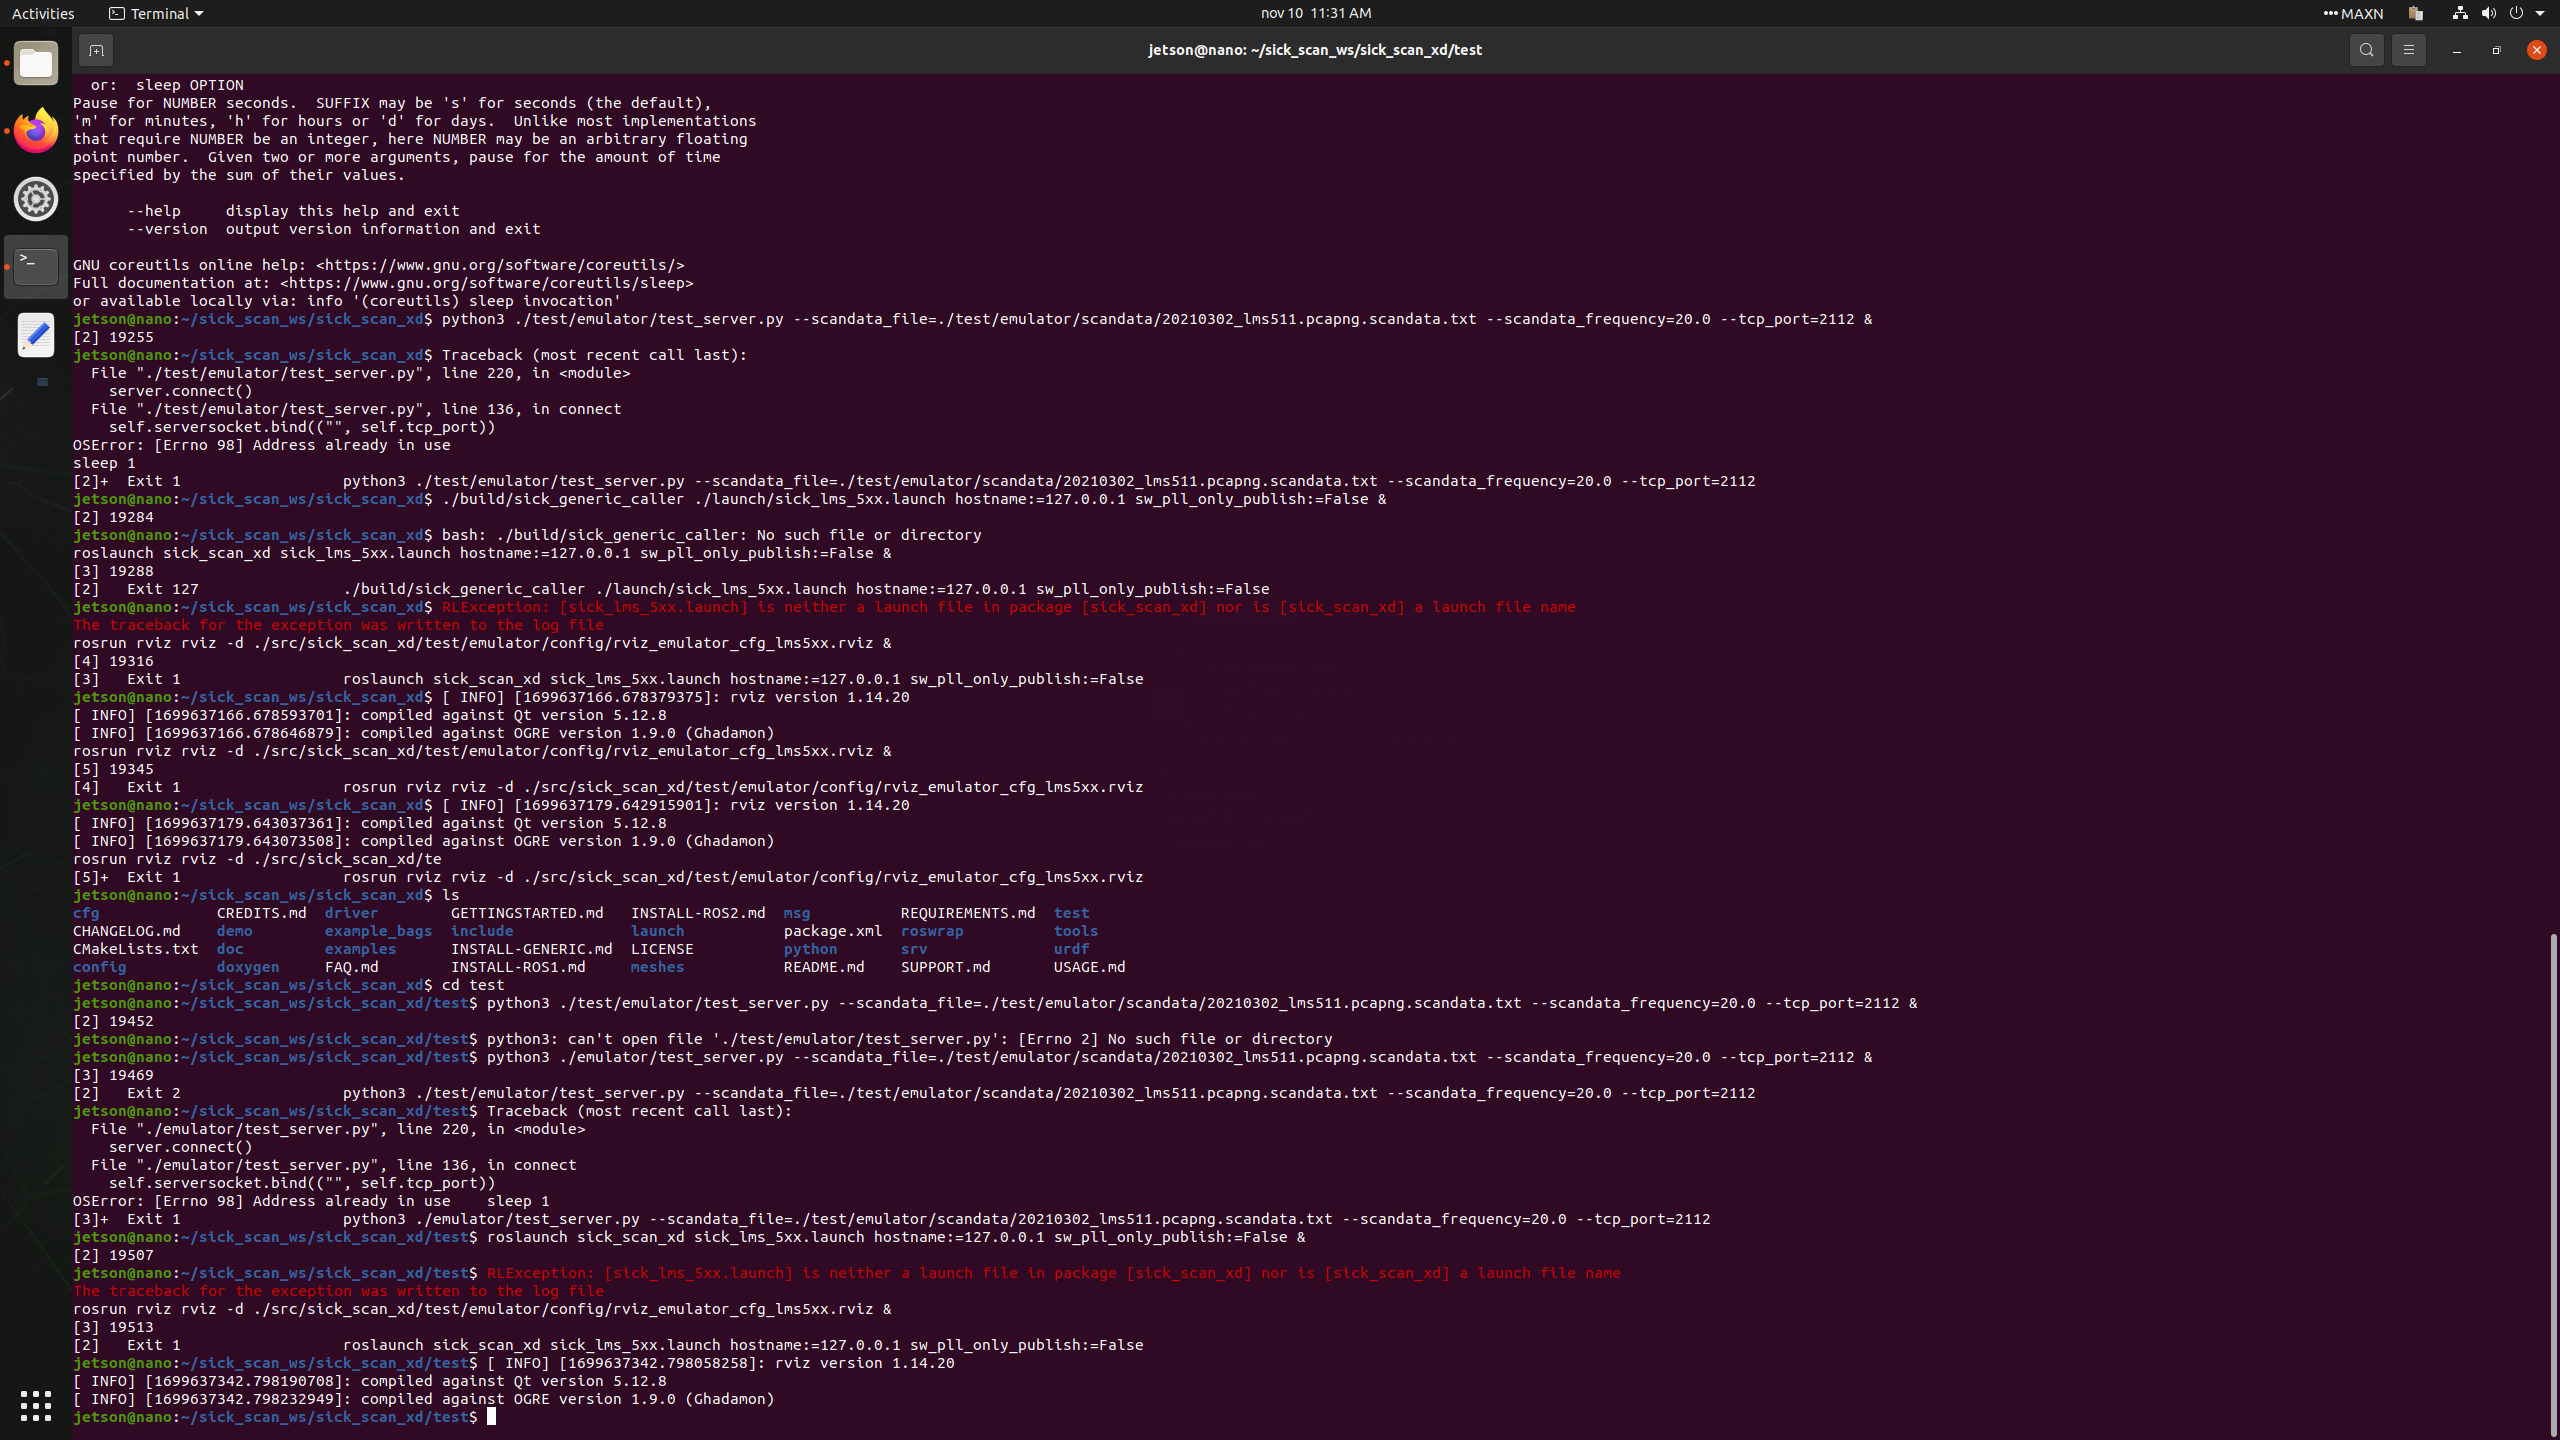
Task: Open Settings from the dock
Action: [x=35, y=198]
